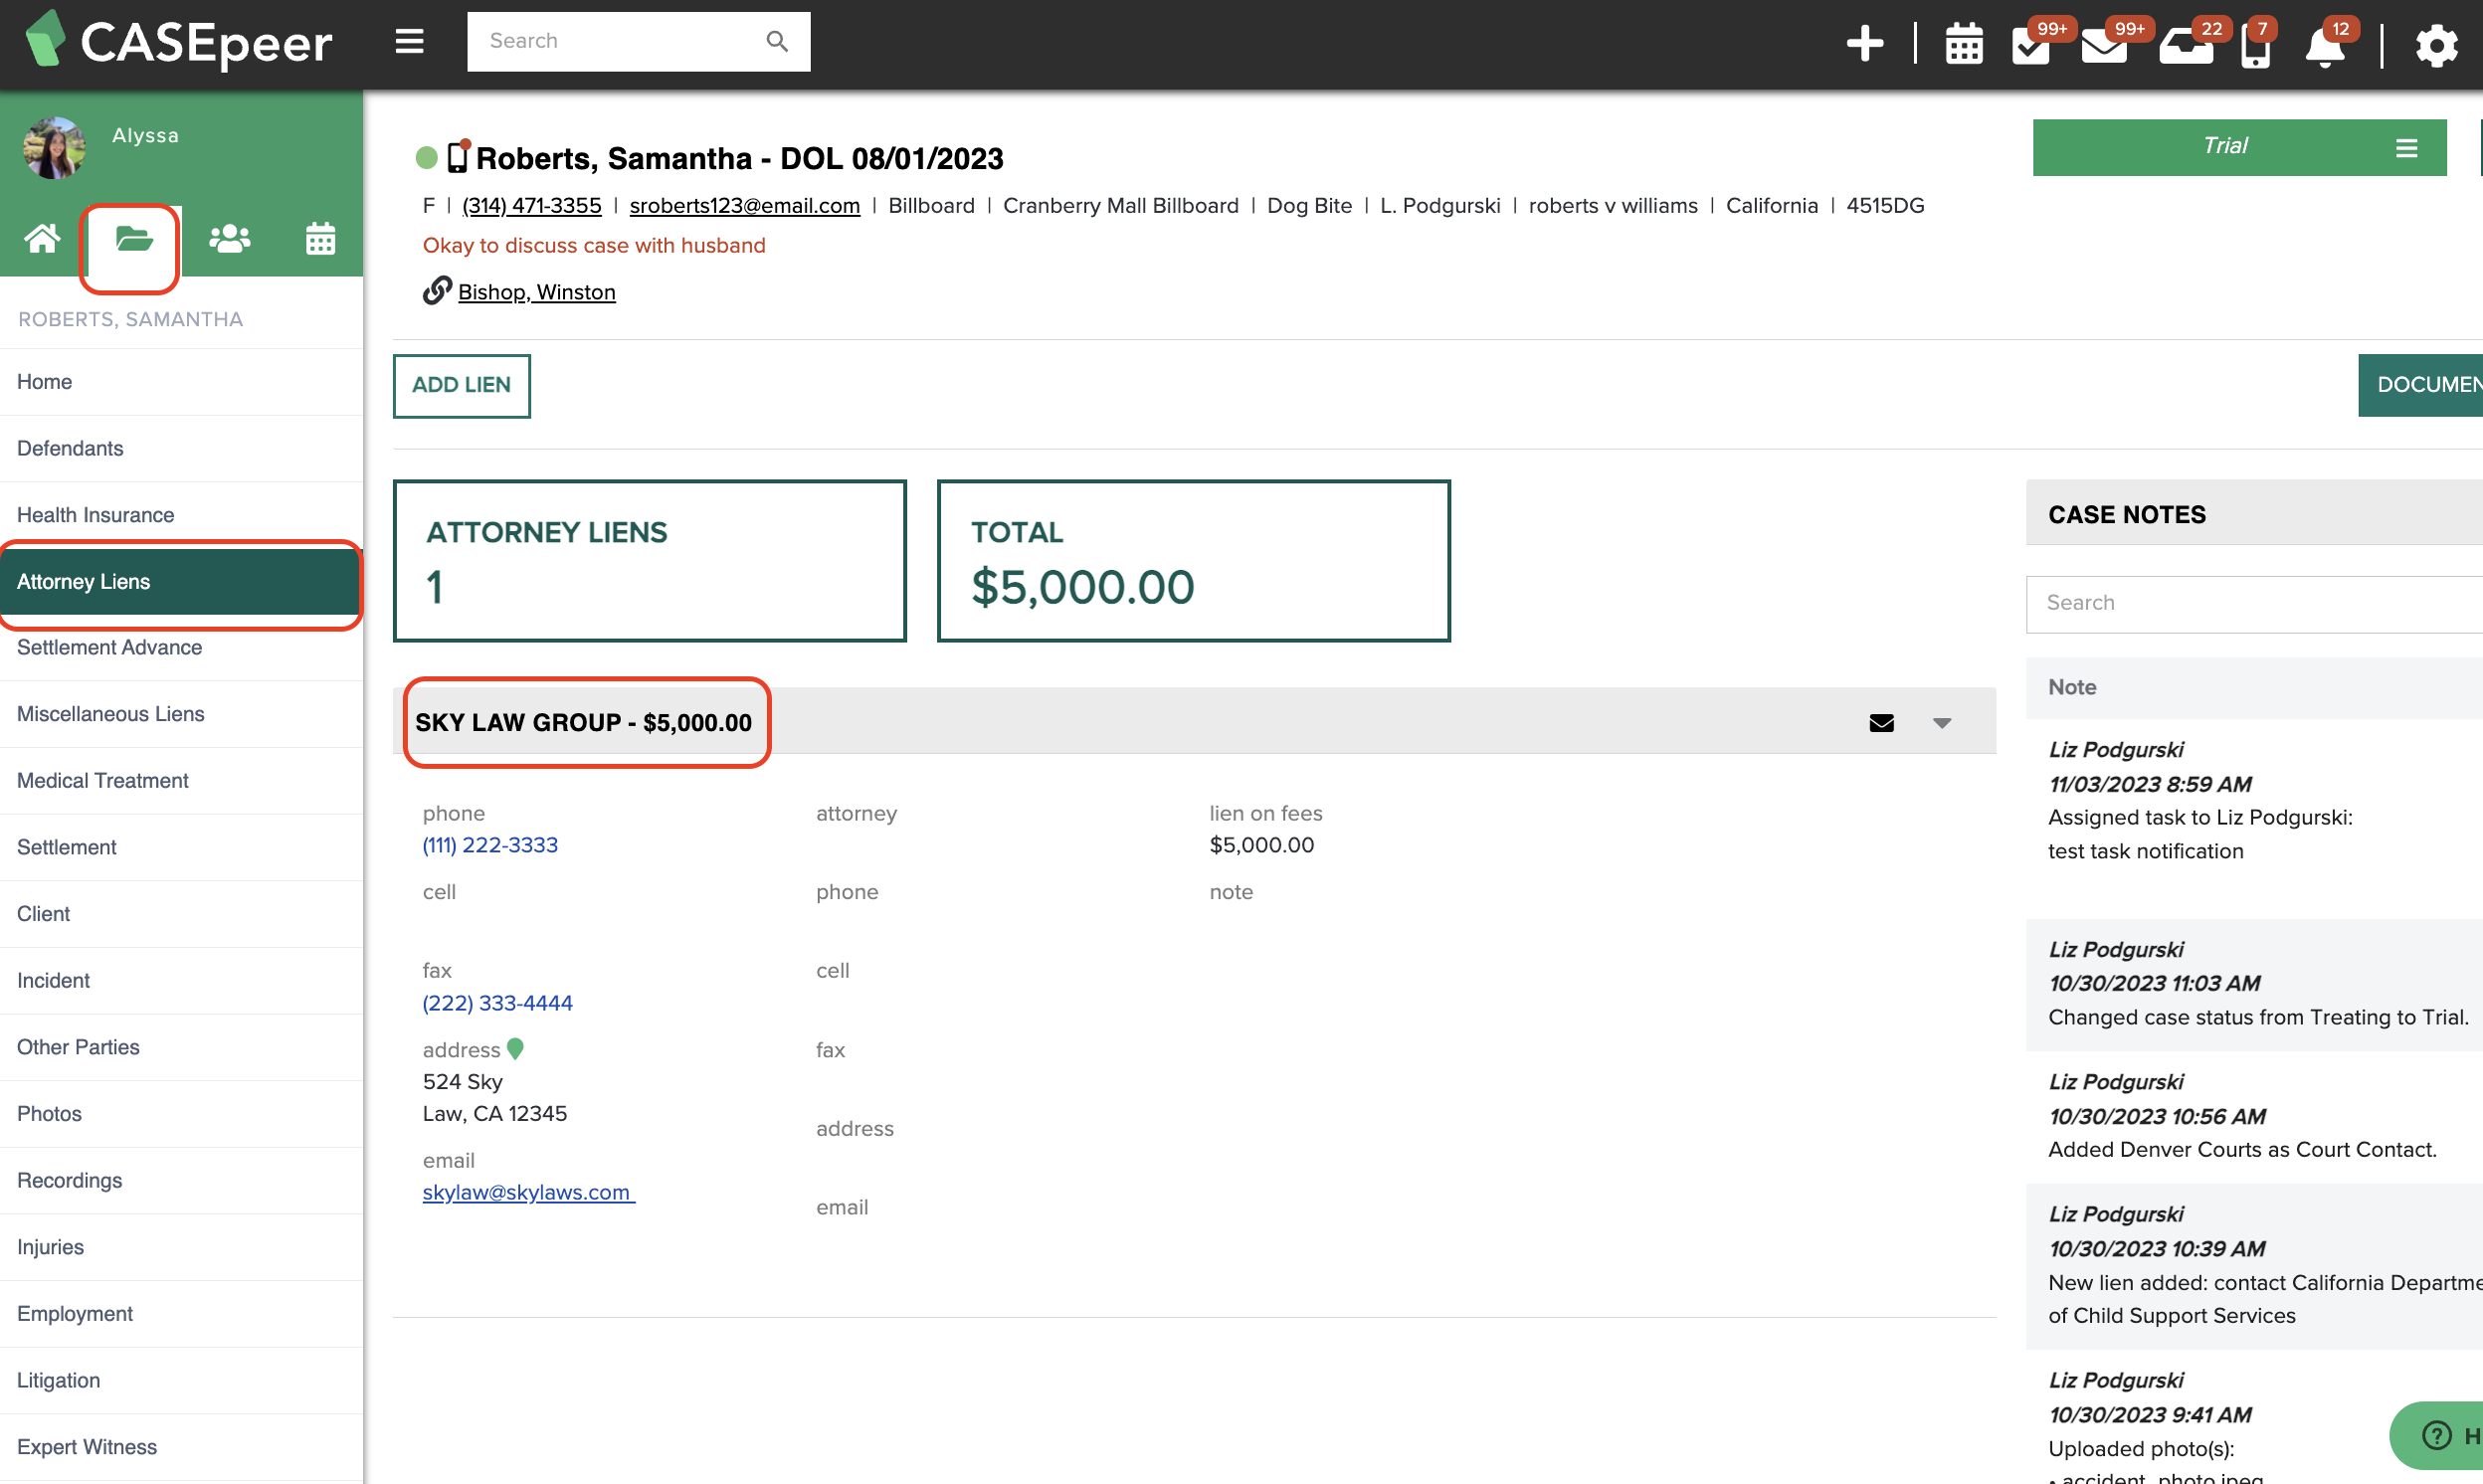Open the Other Parties sidebar item
Viewport: 2483px width, 1484px height.
181,1047
